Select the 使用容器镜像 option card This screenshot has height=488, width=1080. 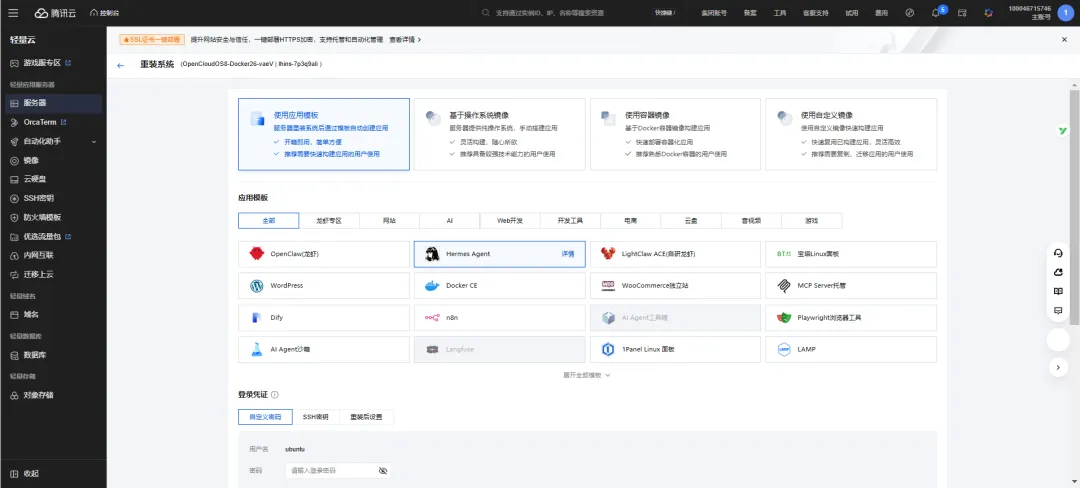[x=676, y=134]
